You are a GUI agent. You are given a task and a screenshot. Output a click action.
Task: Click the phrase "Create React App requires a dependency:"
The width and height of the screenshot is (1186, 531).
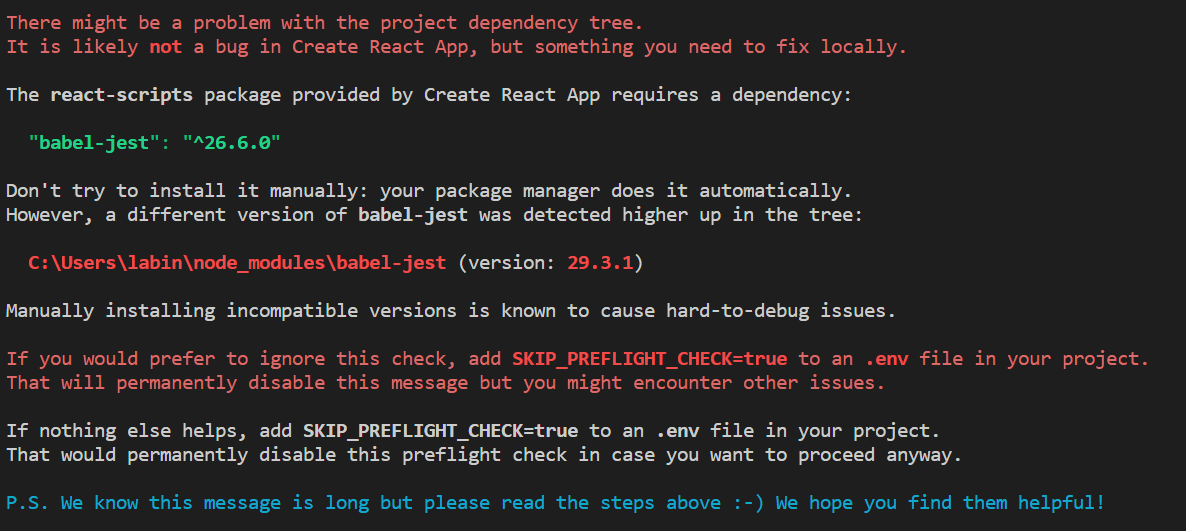point(638,95)
